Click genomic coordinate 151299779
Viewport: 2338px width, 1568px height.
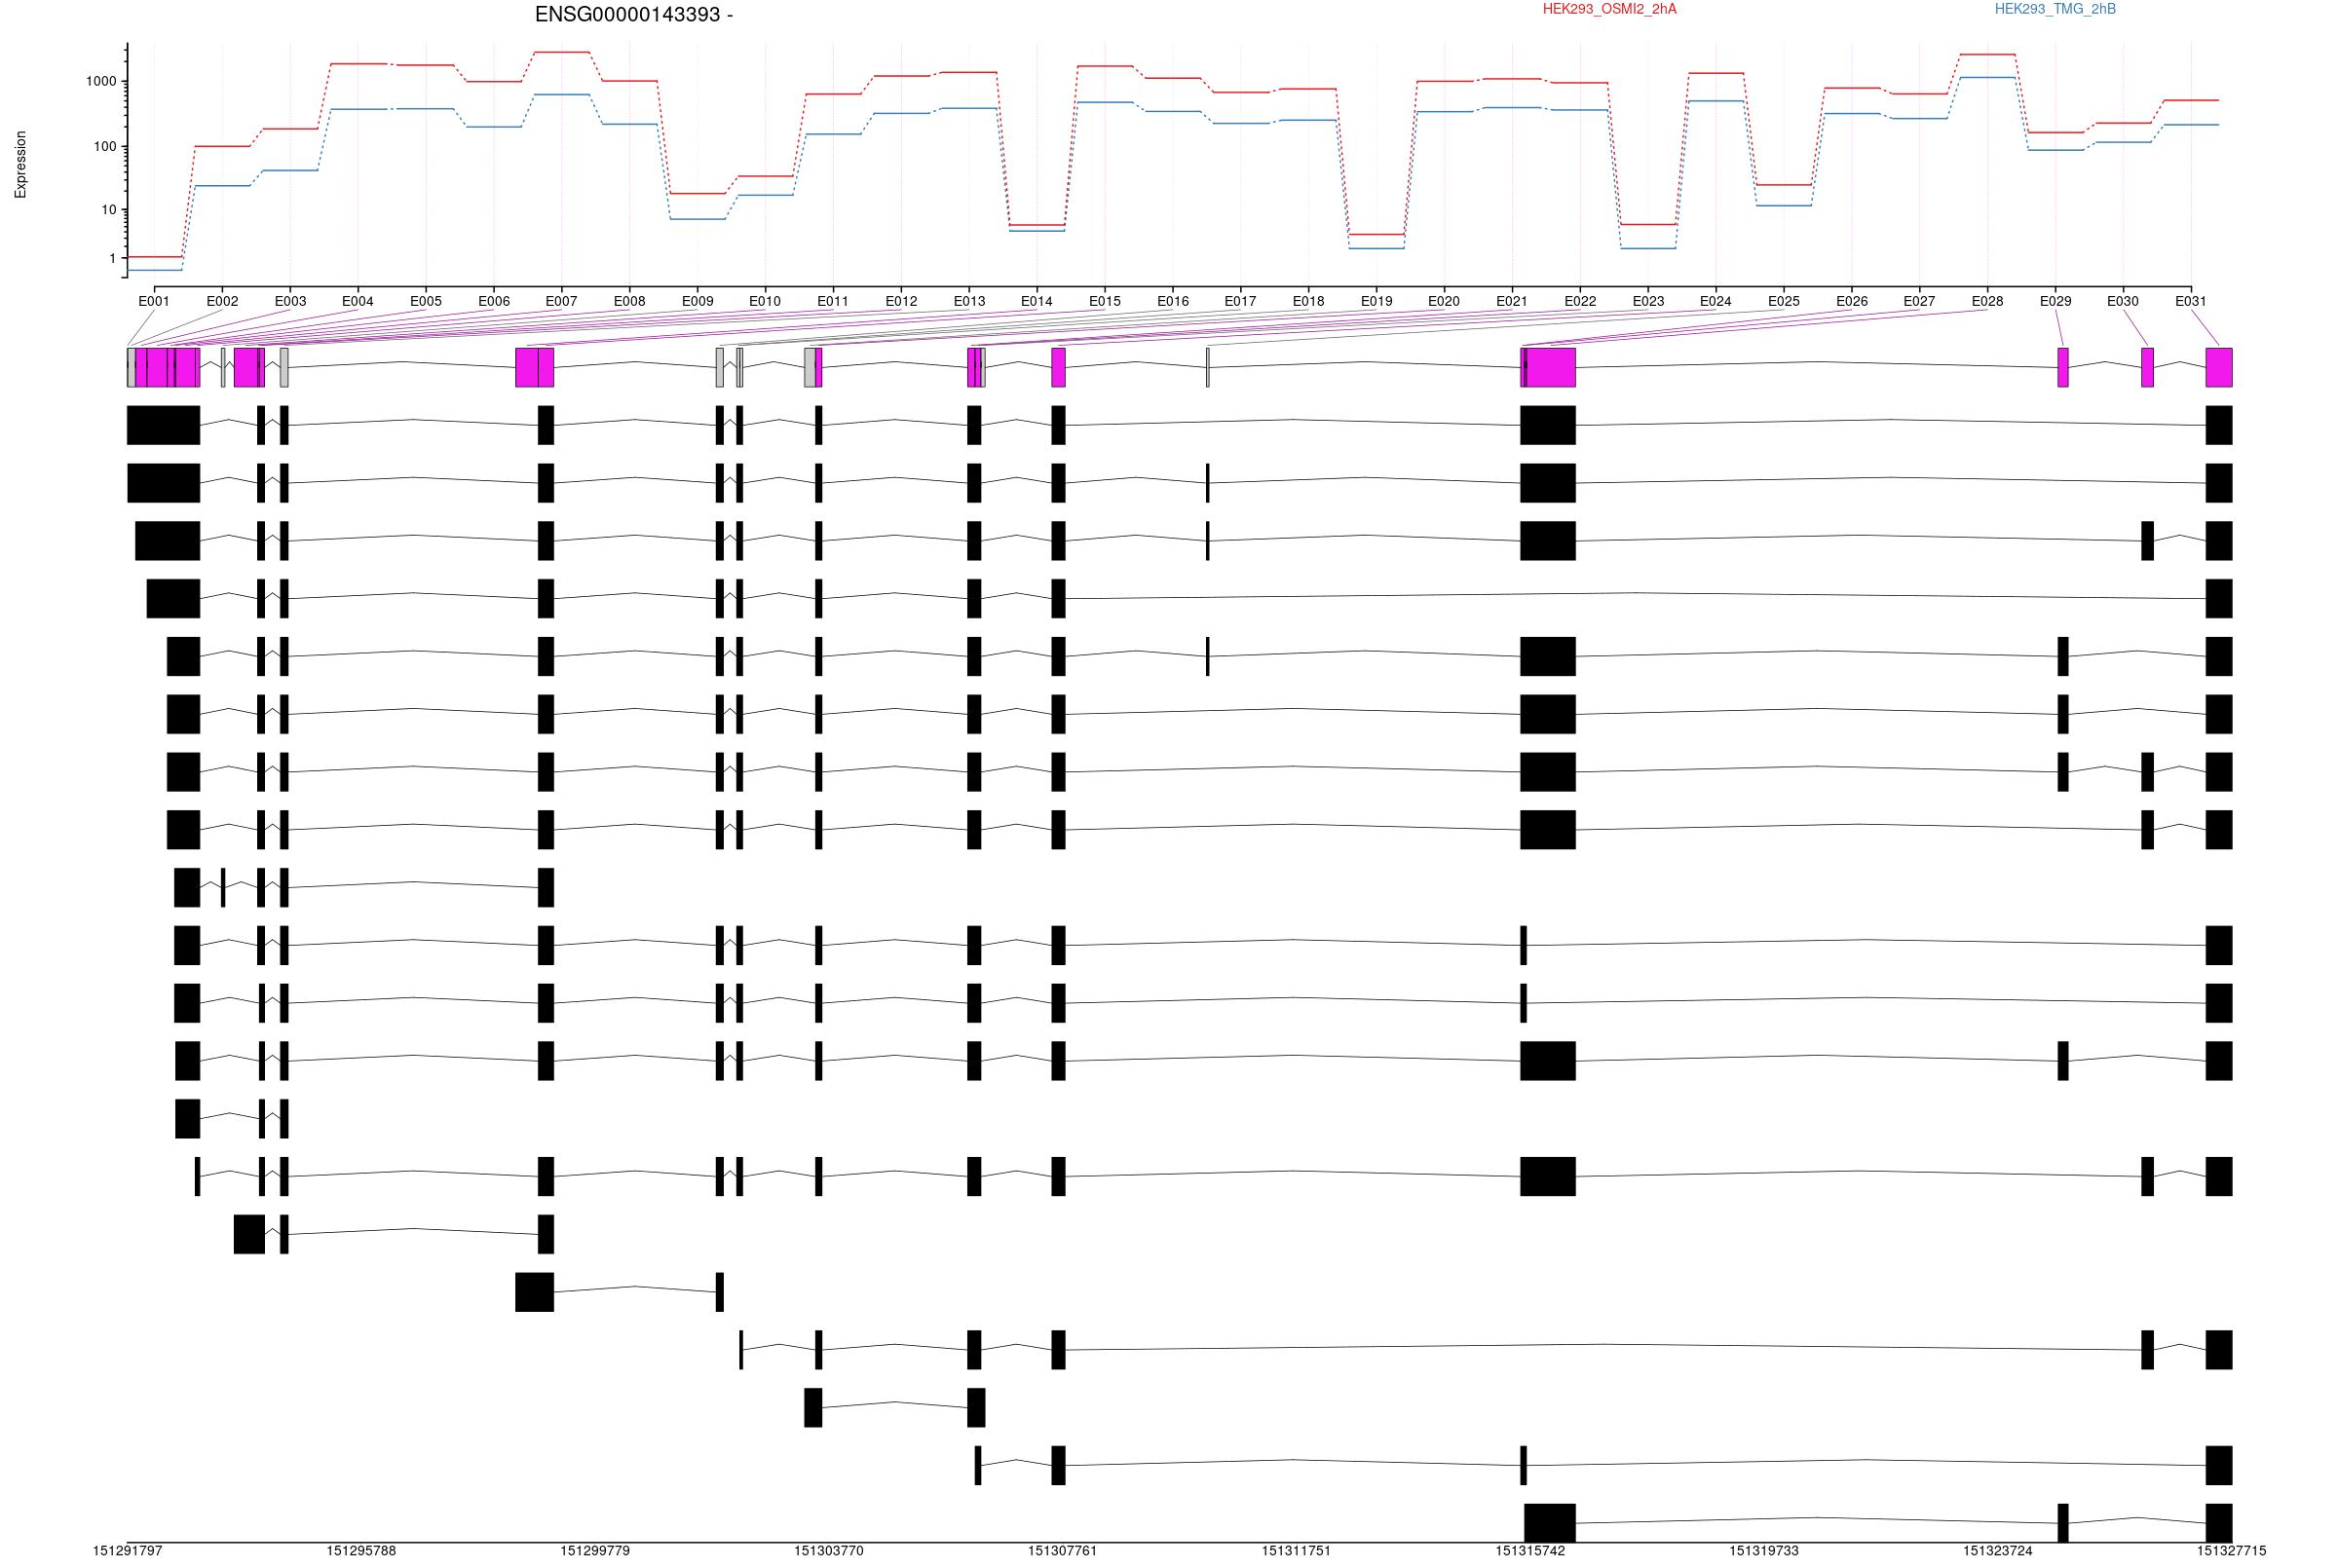(595, 1551)
